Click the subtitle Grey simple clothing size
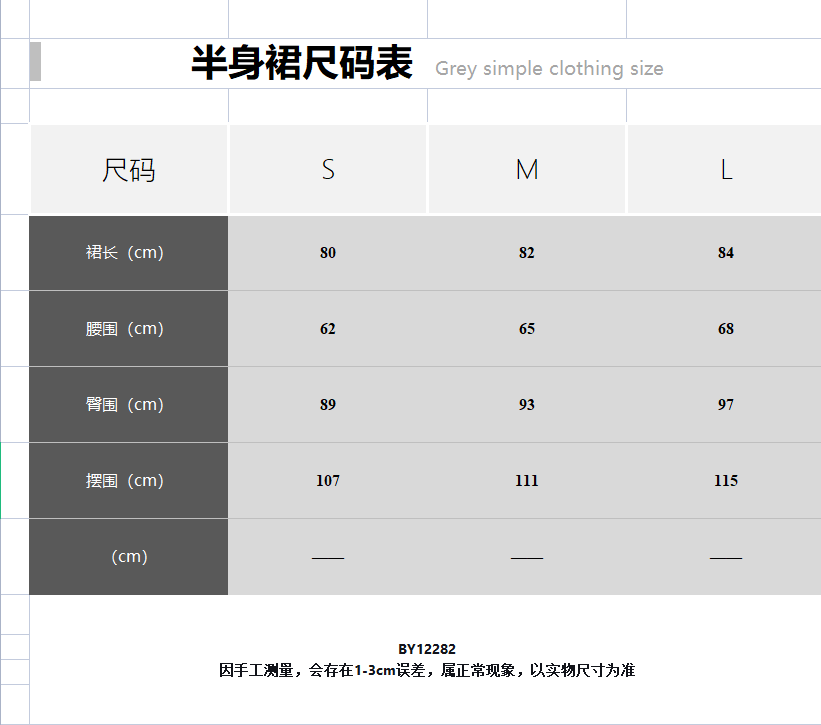Screen dimensions: 821x725 549,69
